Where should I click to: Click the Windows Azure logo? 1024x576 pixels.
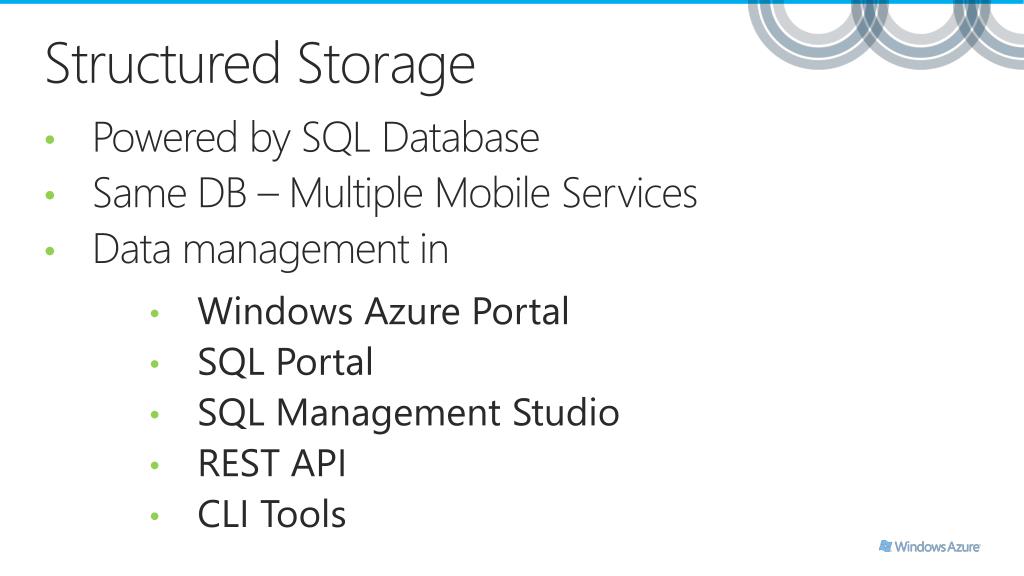(x=929, y=547)
